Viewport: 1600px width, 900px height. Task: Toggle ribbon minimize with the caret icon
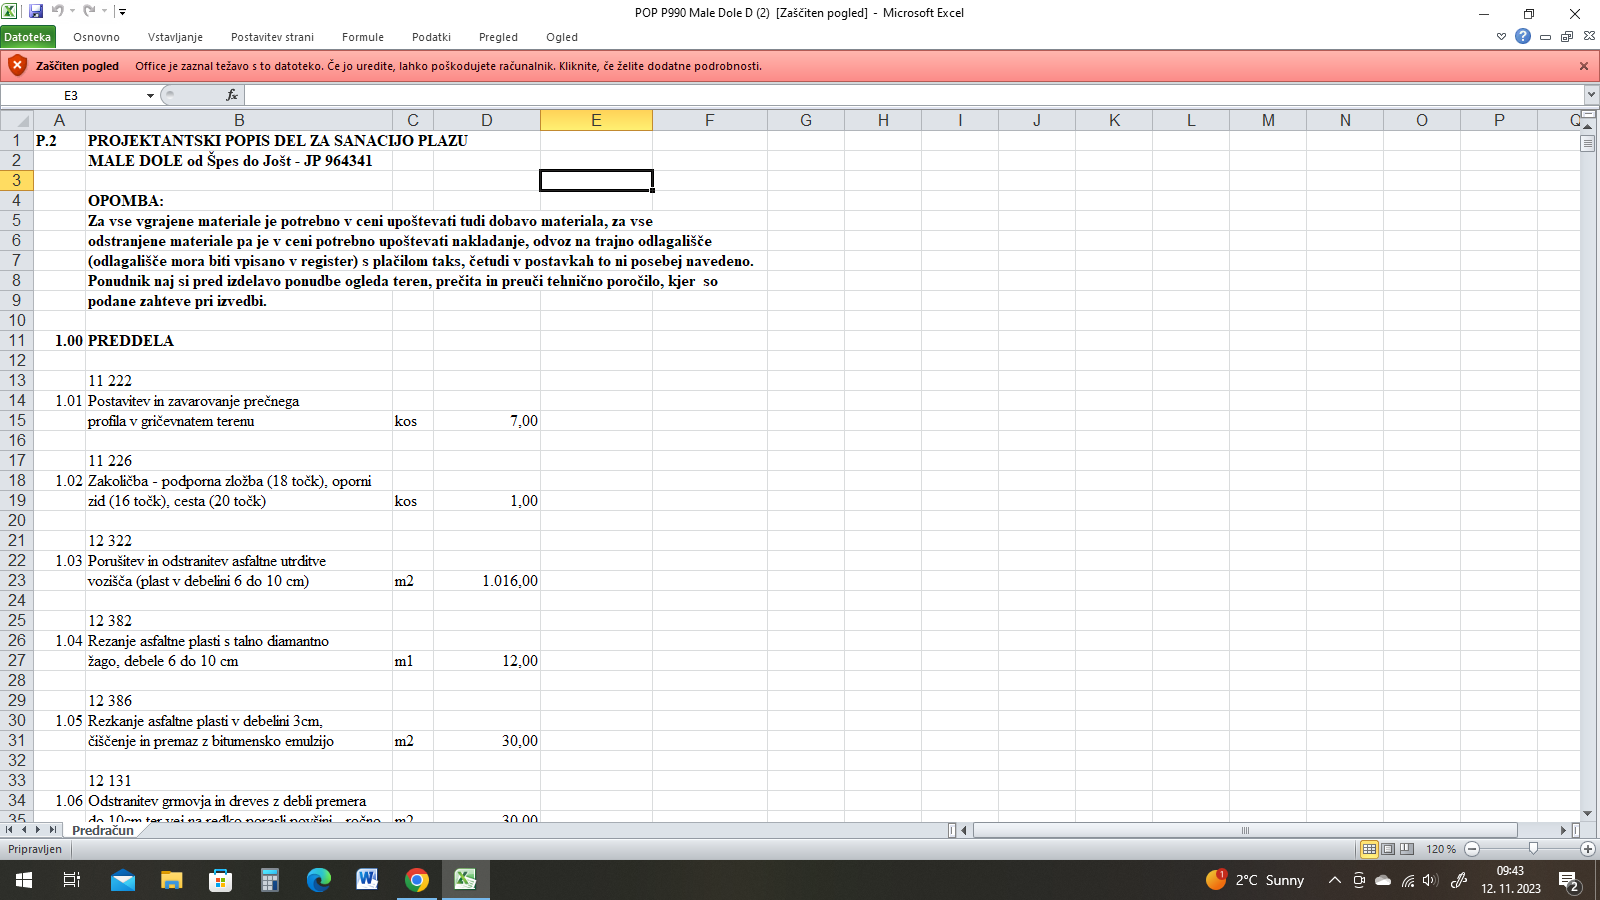click(x=1501, y=37)
